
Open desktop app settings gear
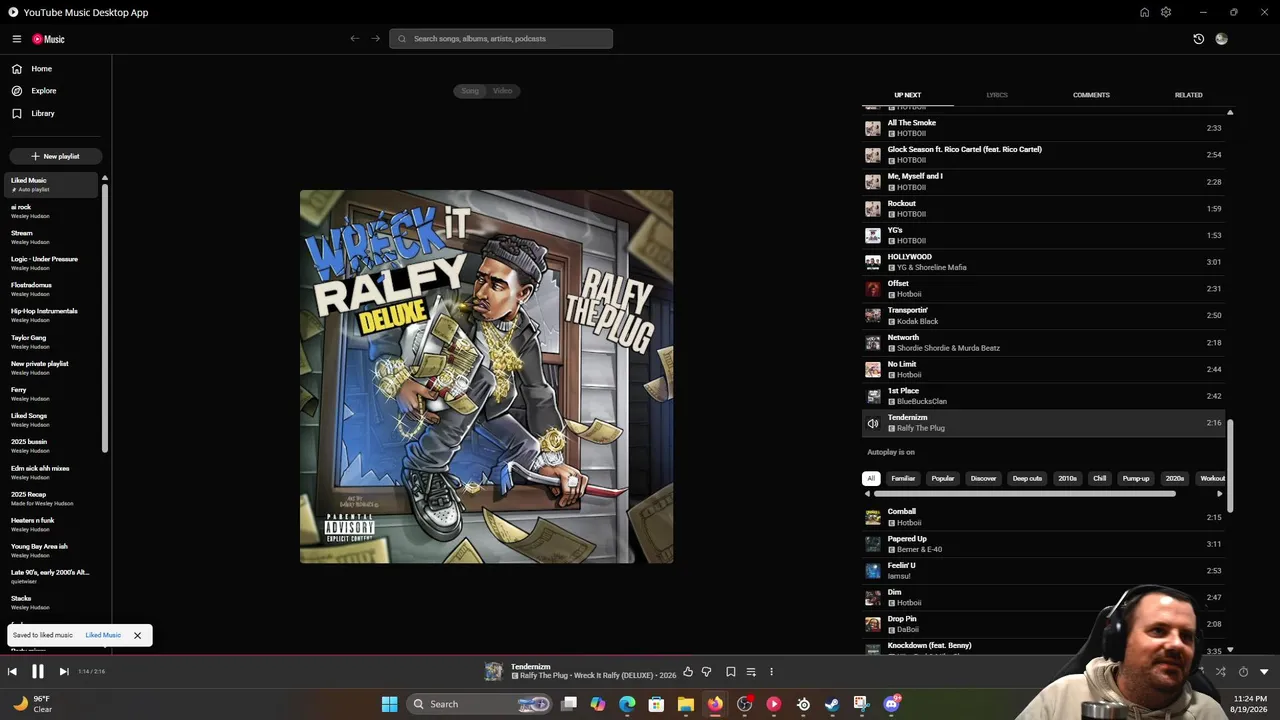(x=1166, y=12)
